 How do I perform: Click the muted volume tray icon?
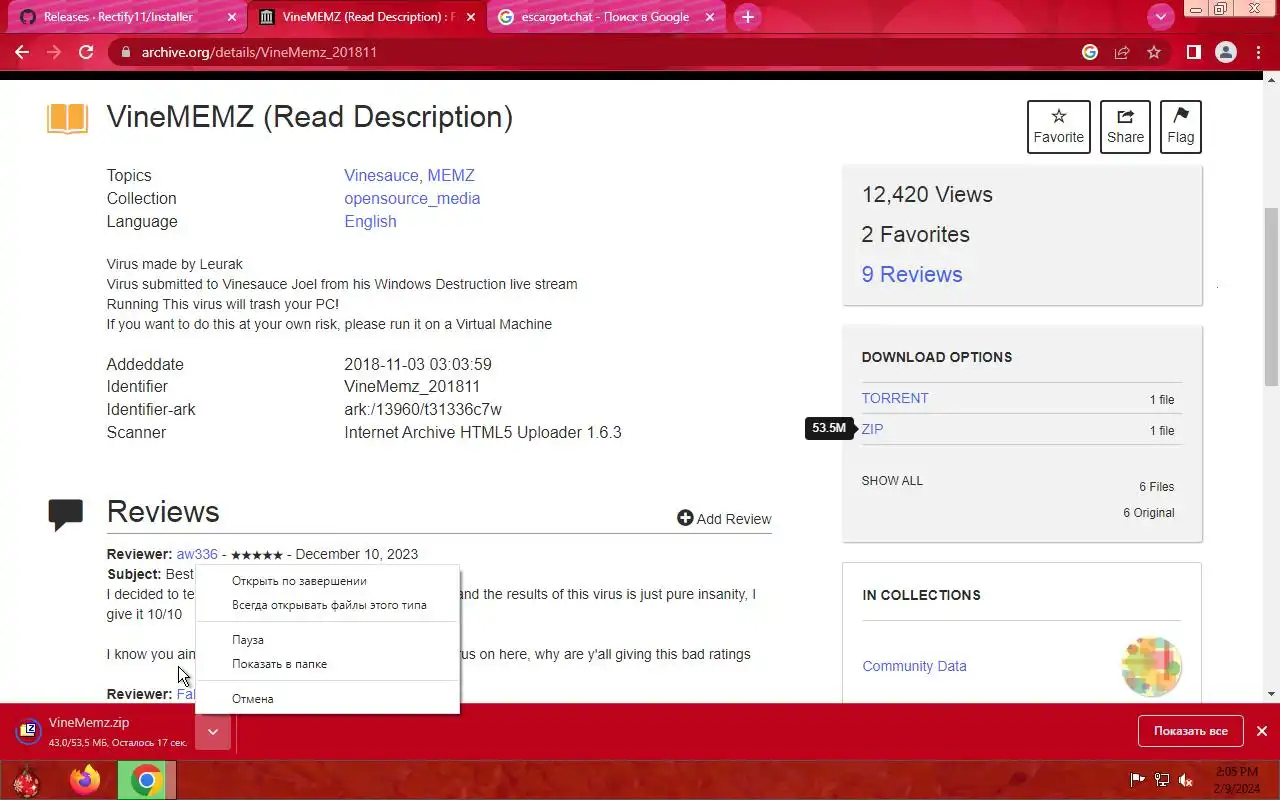coord(1186,780)
